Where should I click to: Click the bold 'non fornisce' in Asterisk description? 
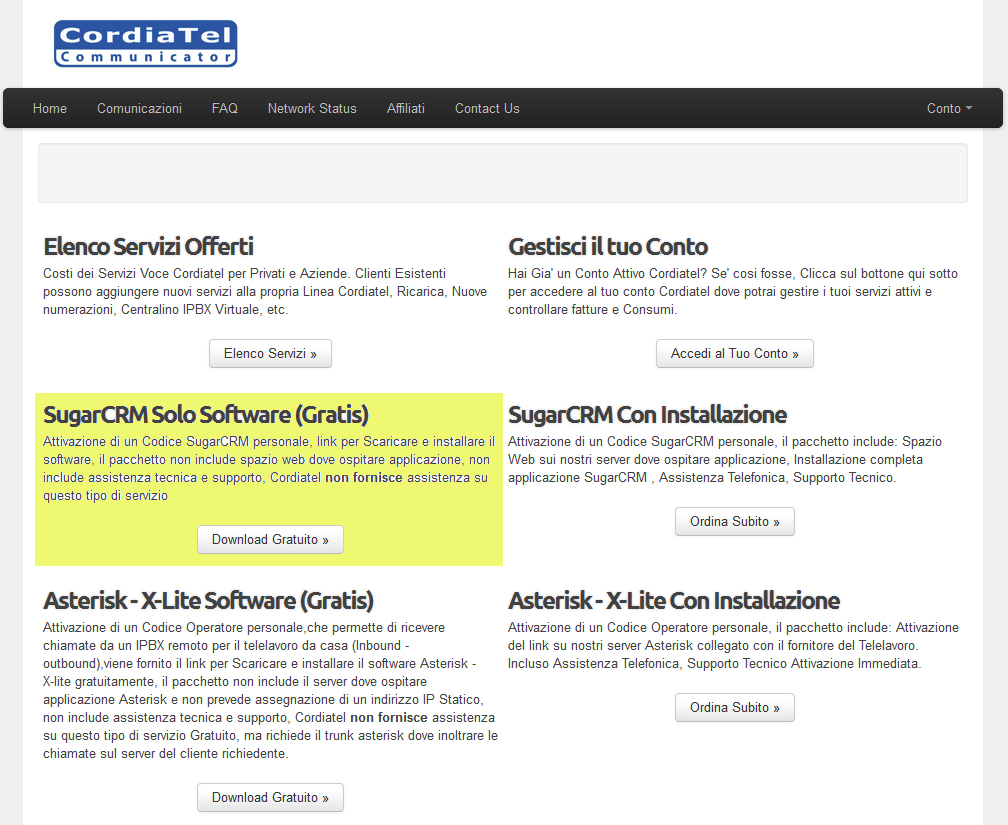point(389,718)
